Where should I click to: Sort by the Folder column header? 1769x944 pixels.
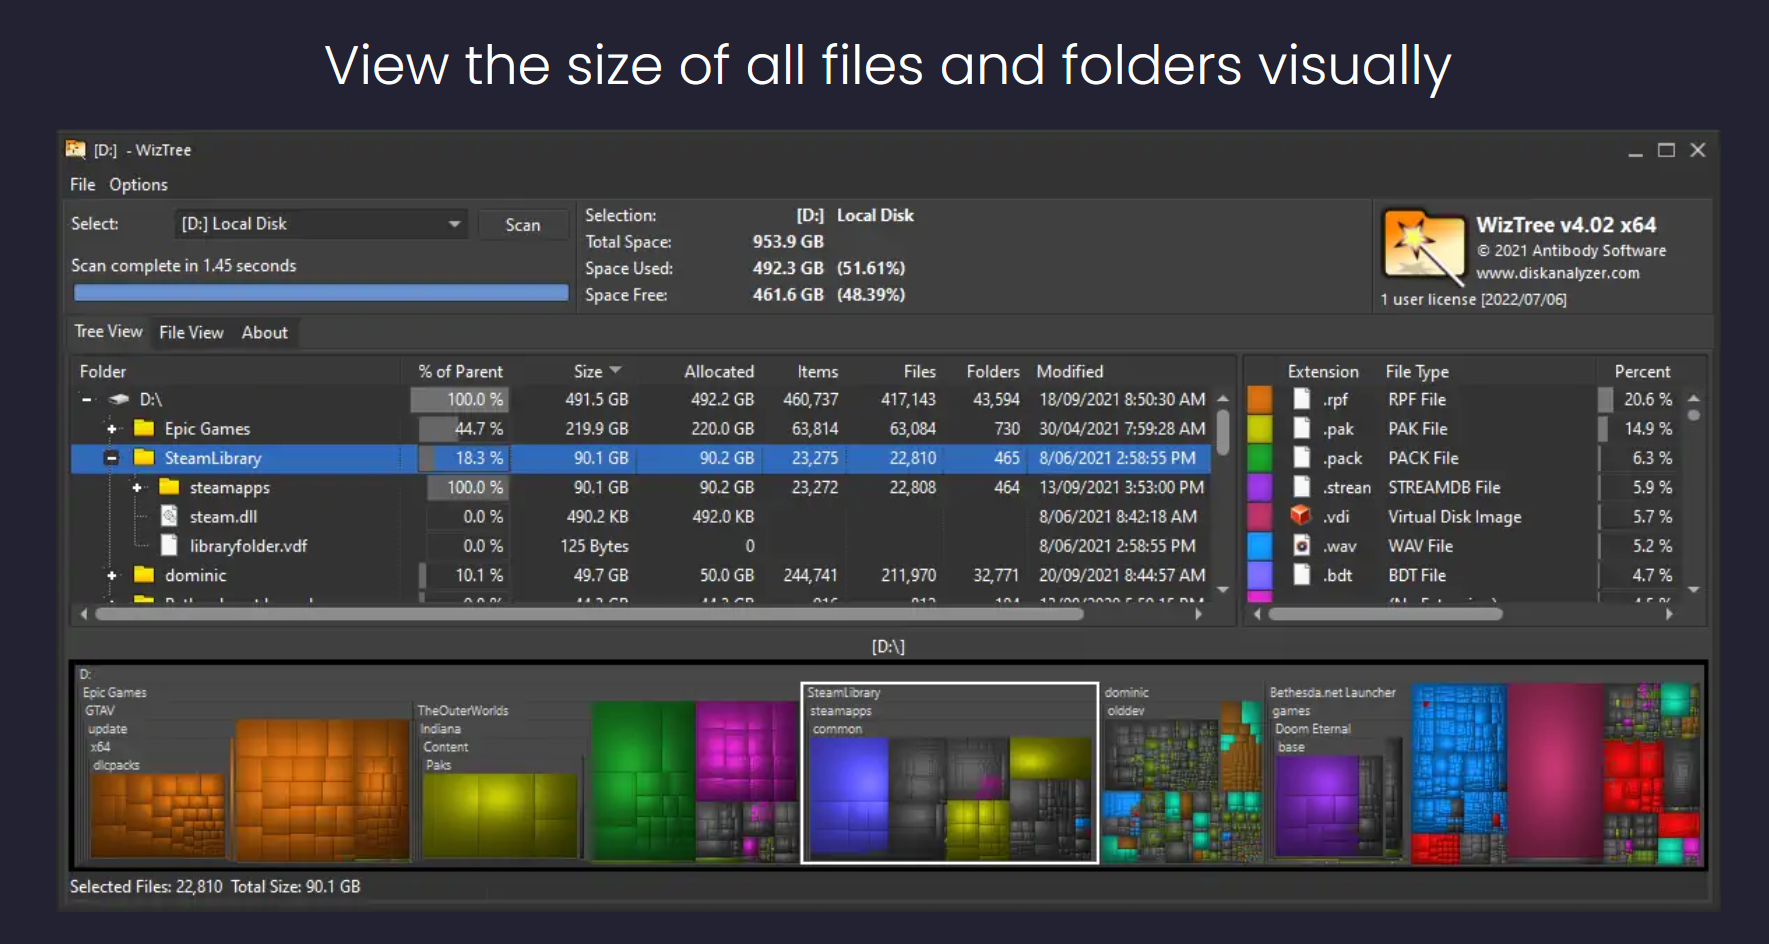click(103, 371)
